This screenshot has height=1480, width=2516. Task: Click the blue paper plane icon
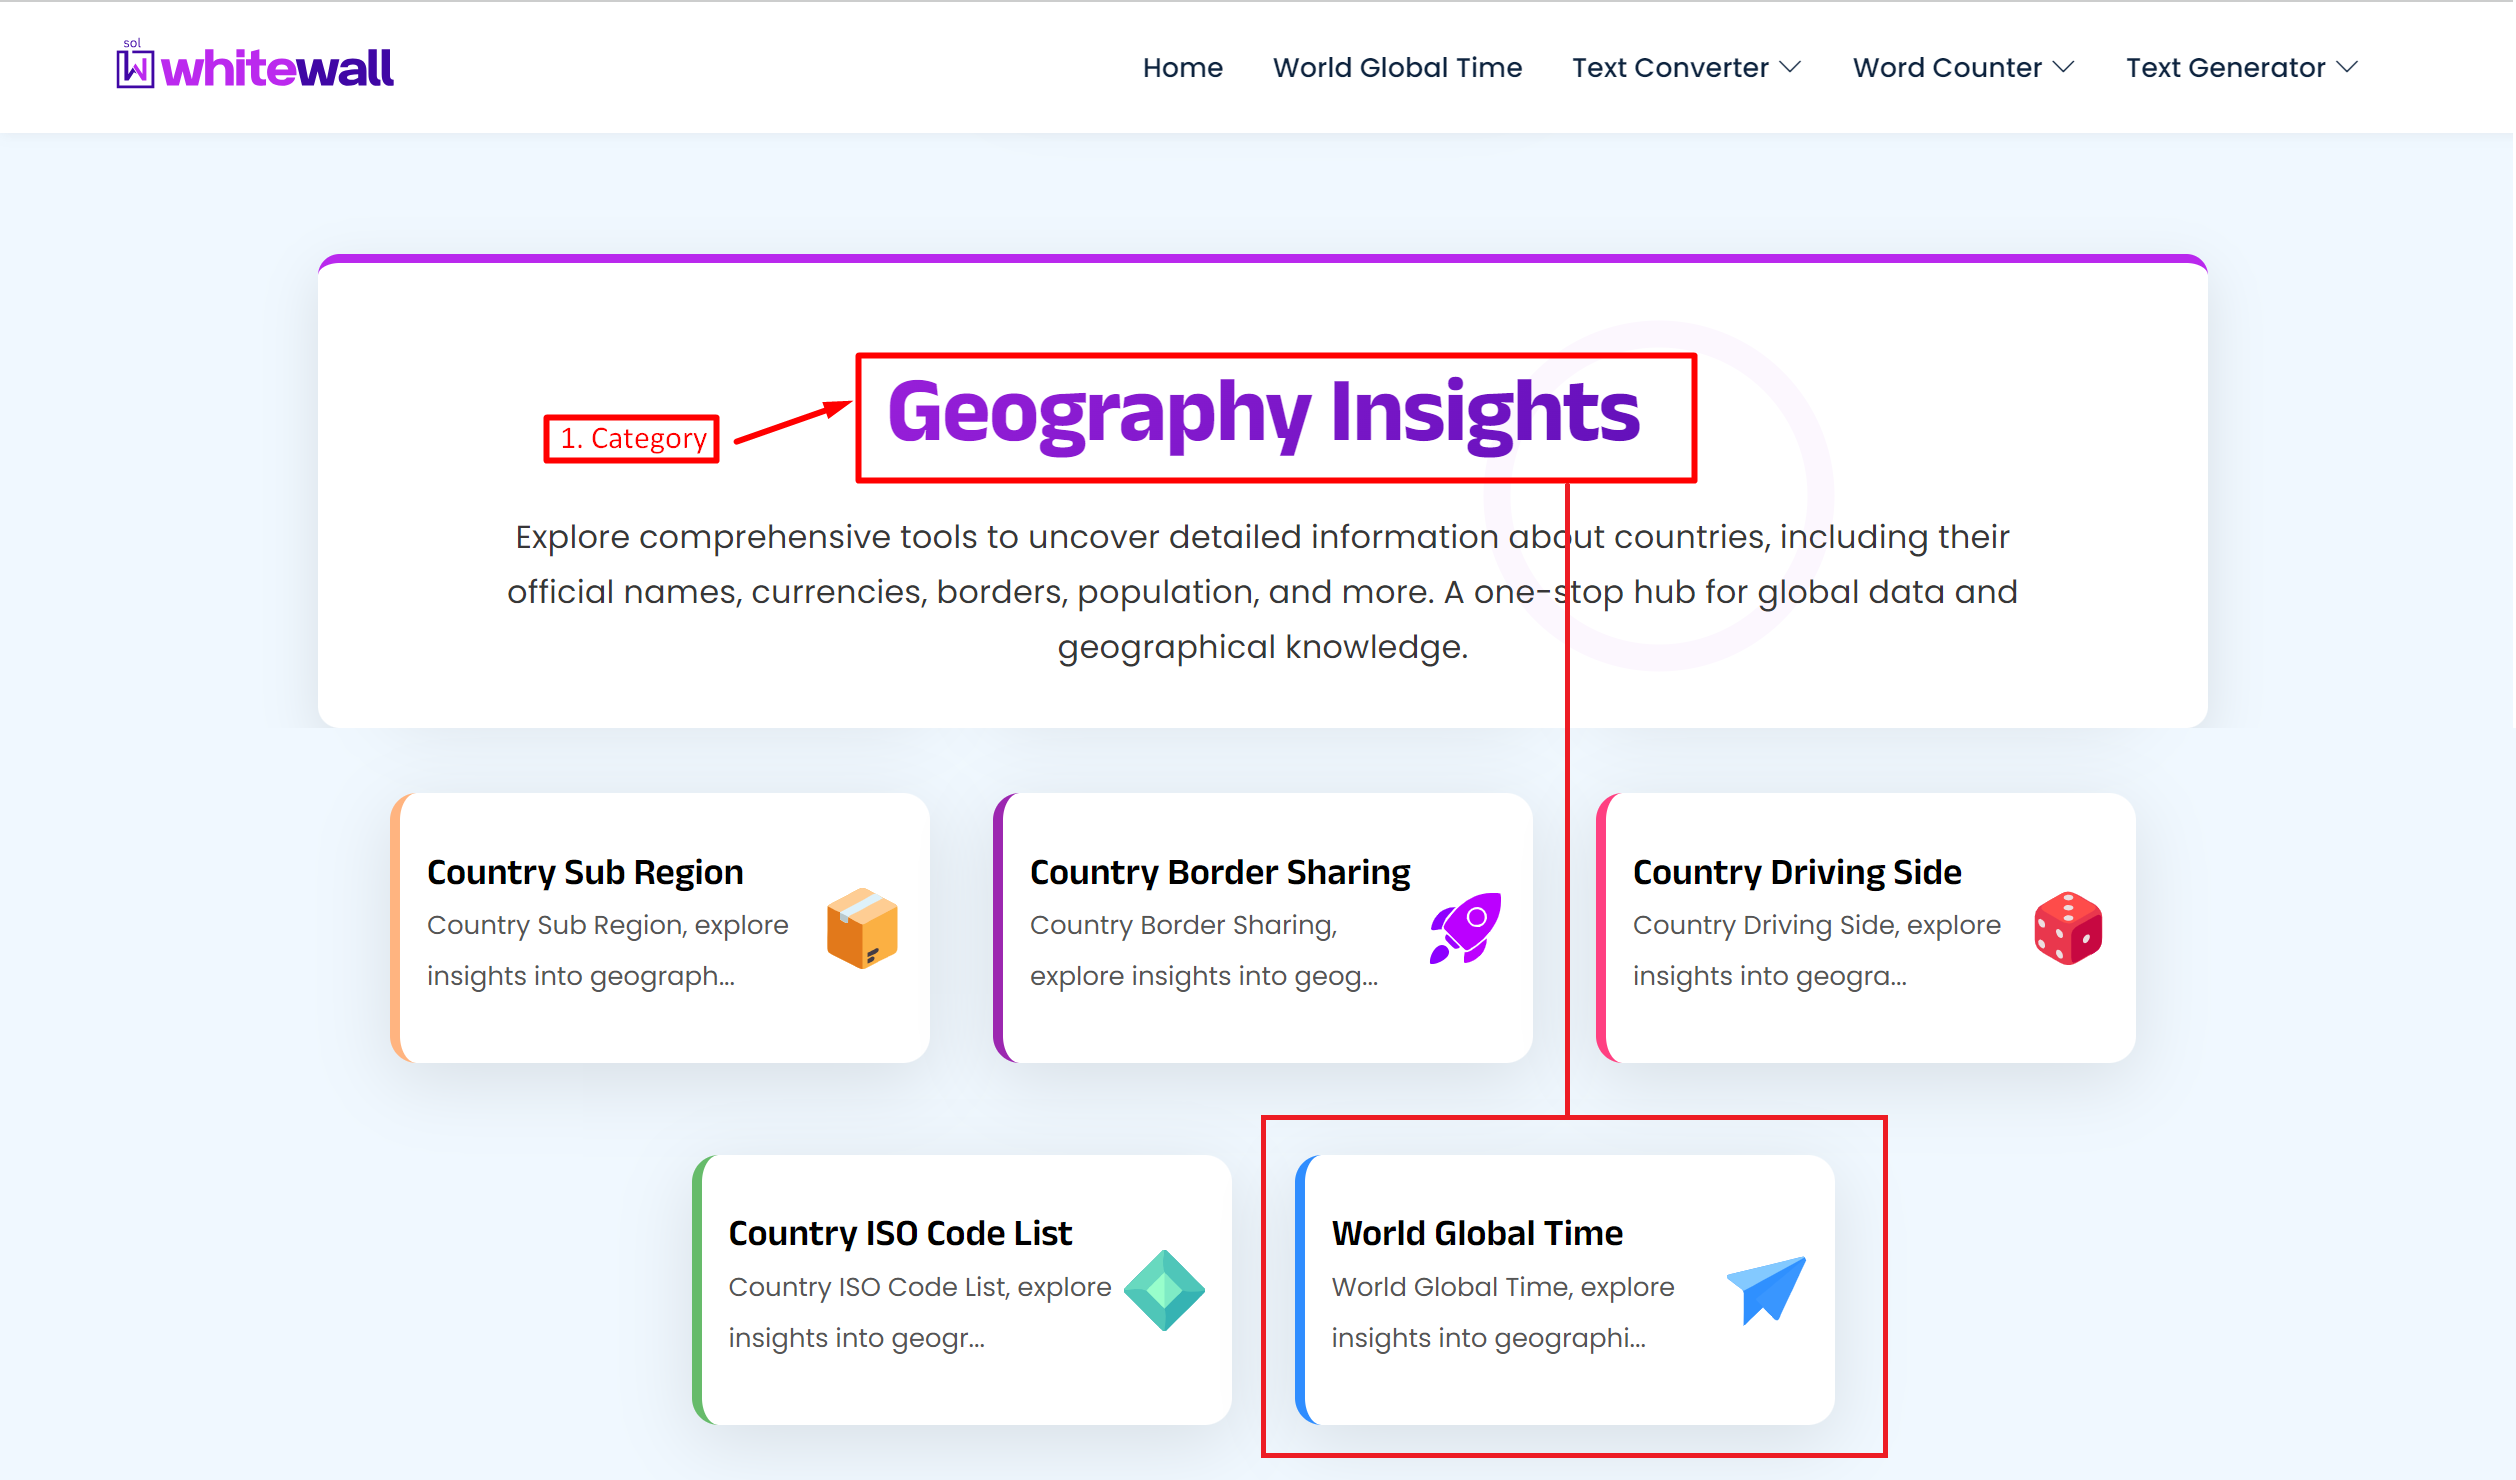pos(1767,1290)
